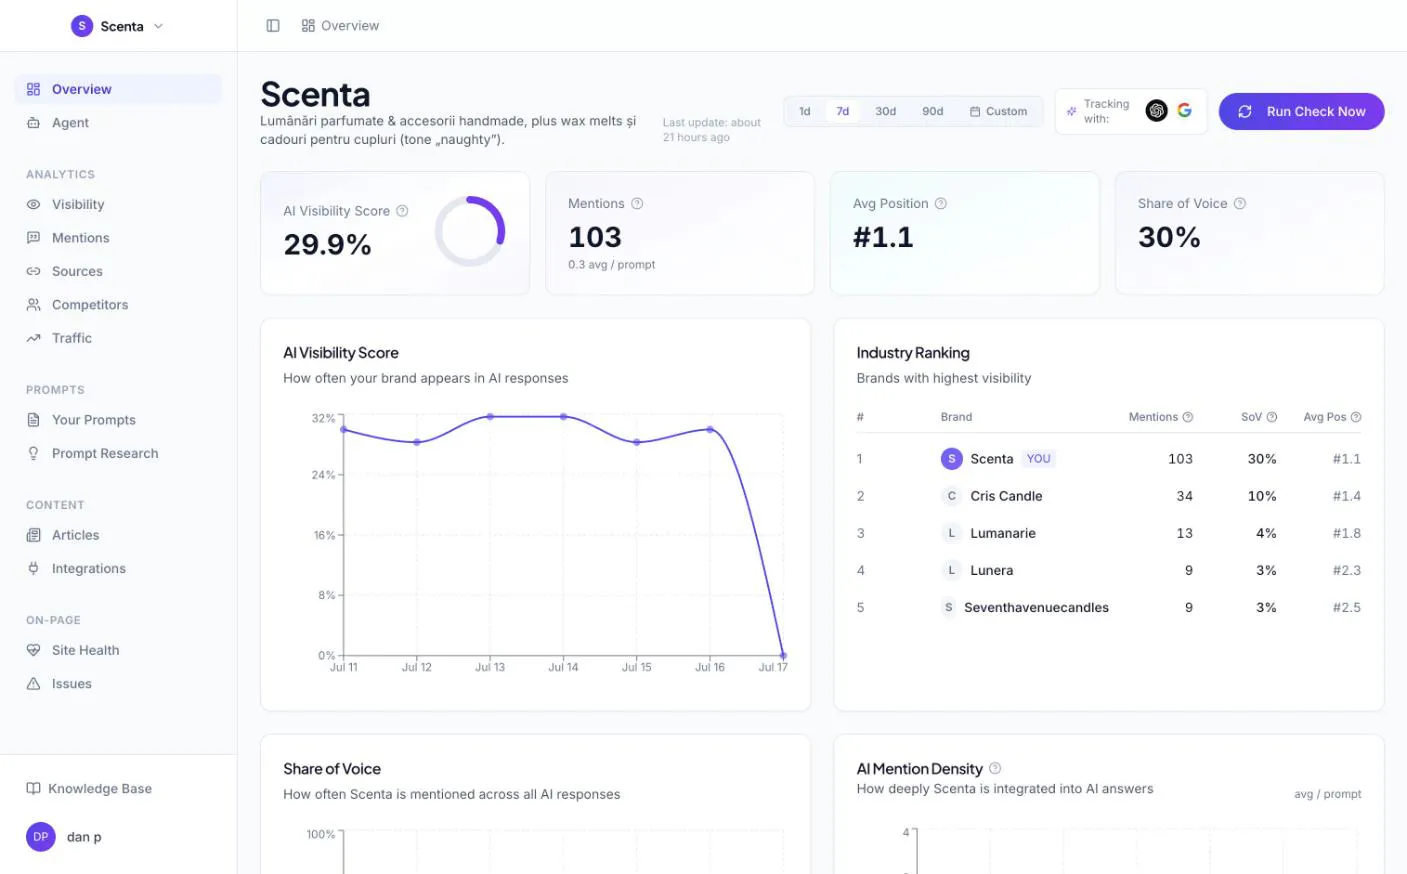Select the Cris Candle ranking row

tap(1108, 496)
